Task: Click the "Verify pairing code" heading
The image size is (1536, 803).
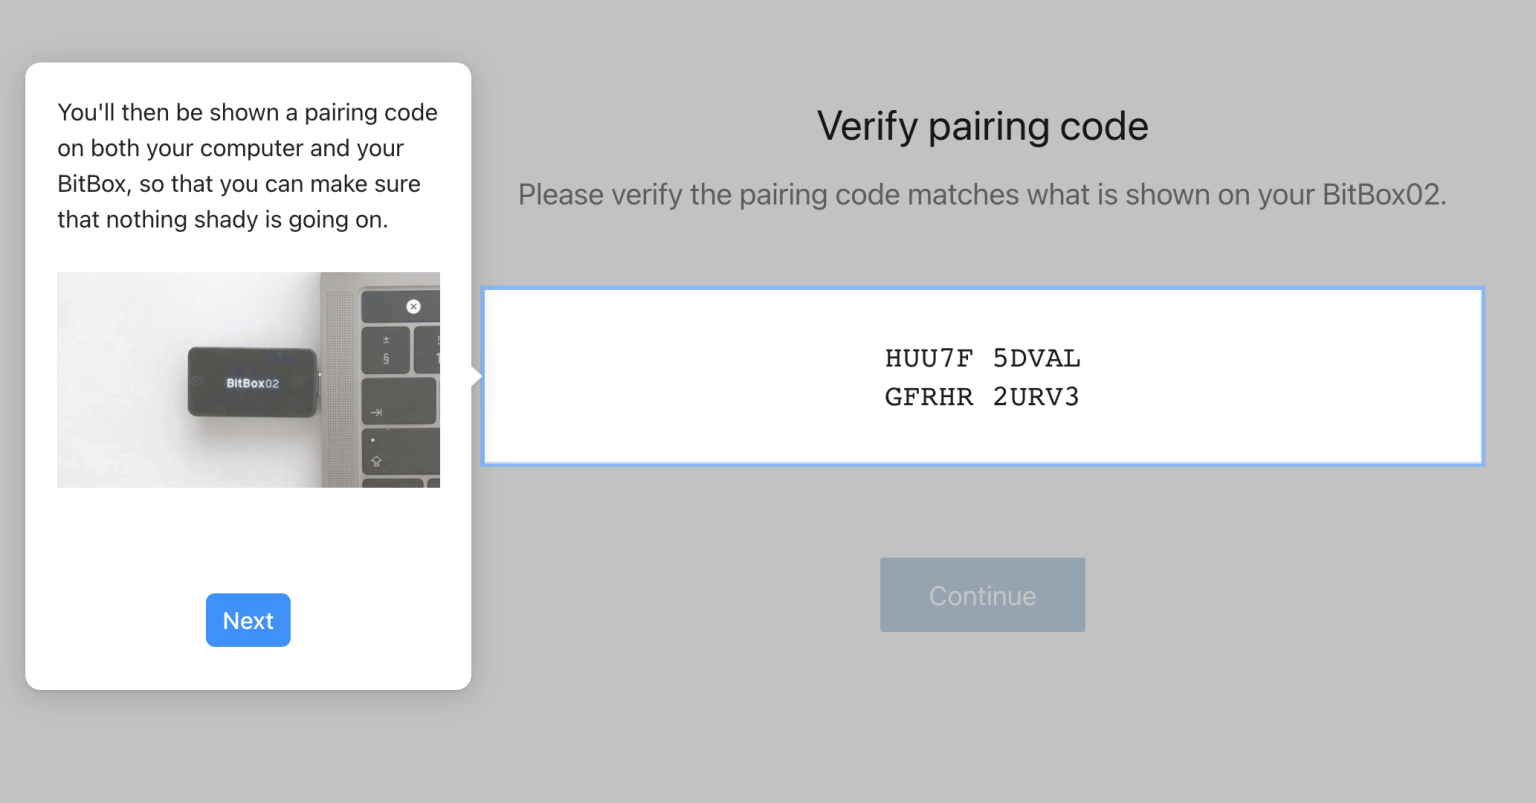Action: pyautogui.click(x=982, y=126)
